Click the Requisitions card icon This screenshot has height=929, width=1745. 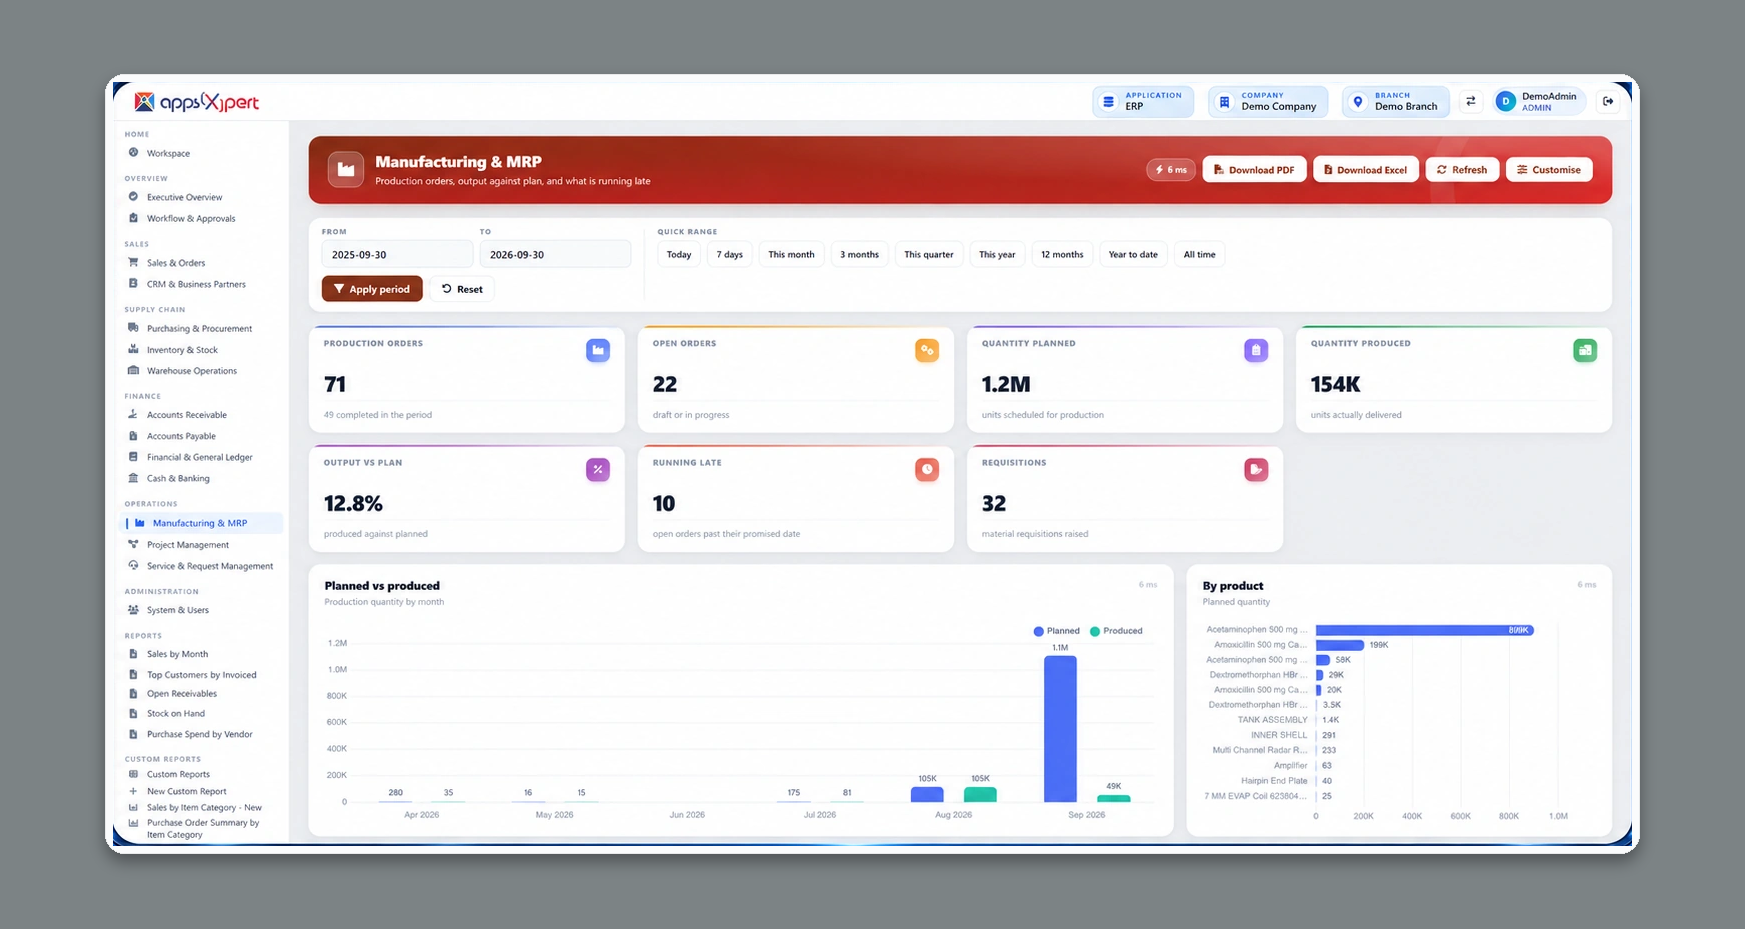pyautogui.click(x=1256, y=469)
